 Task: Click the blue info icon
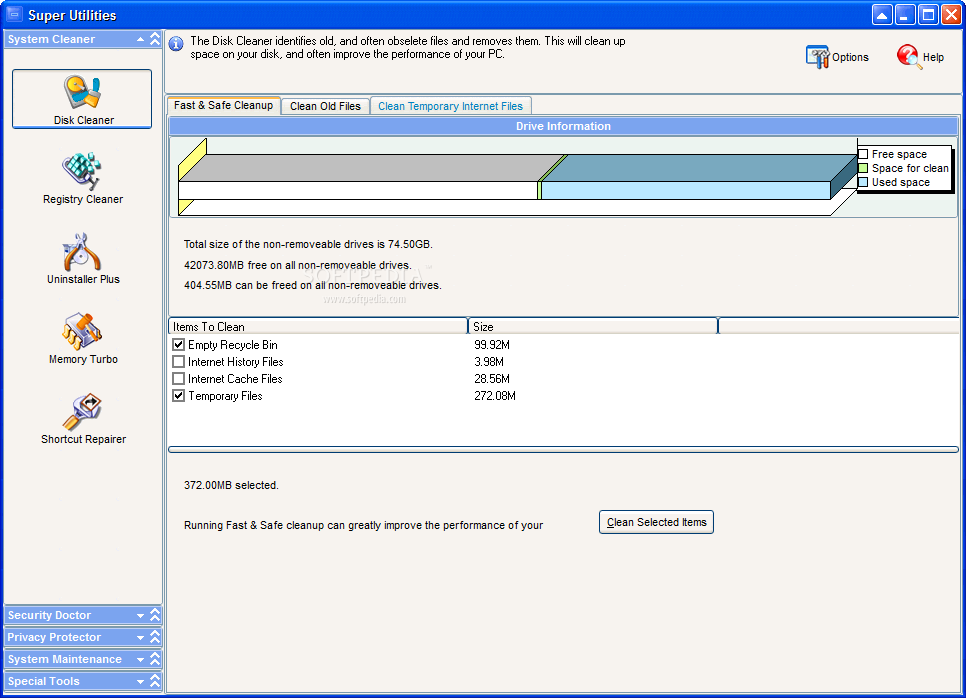pos(176,44)
